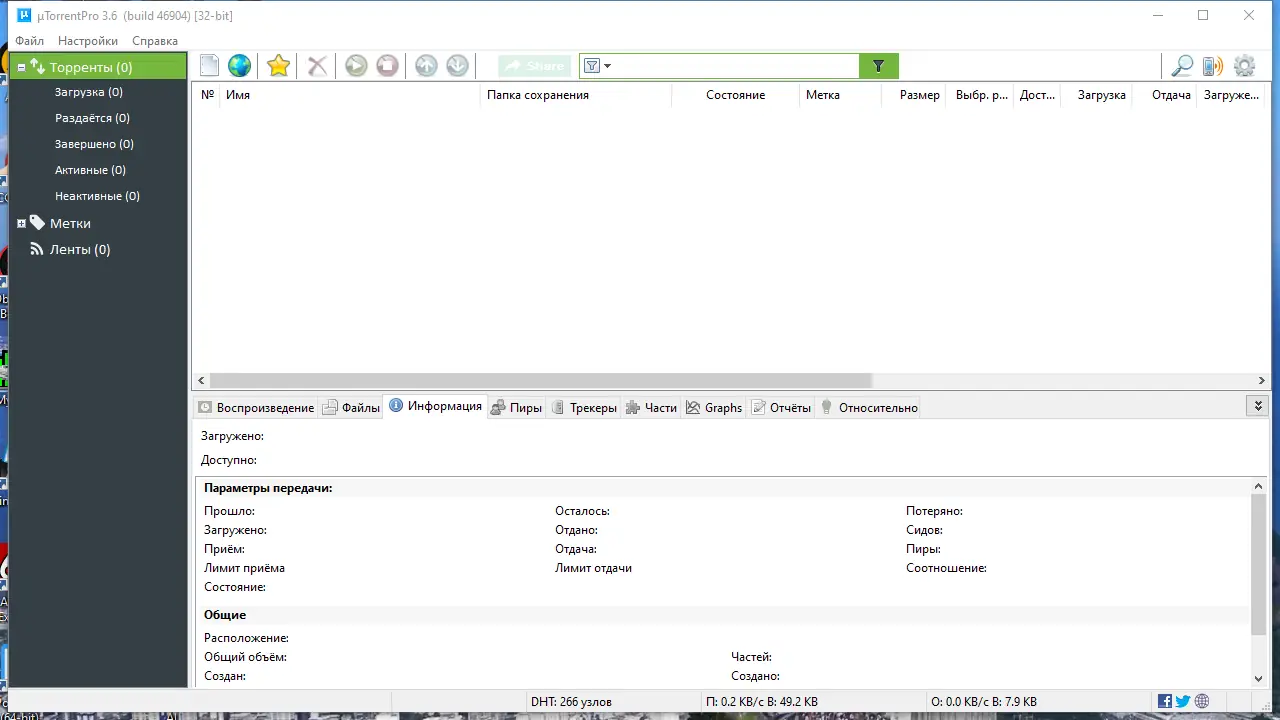Click the DHT: 266 узлов status entry
This screenshot has width=1280, height=720.
pos(571,702)
